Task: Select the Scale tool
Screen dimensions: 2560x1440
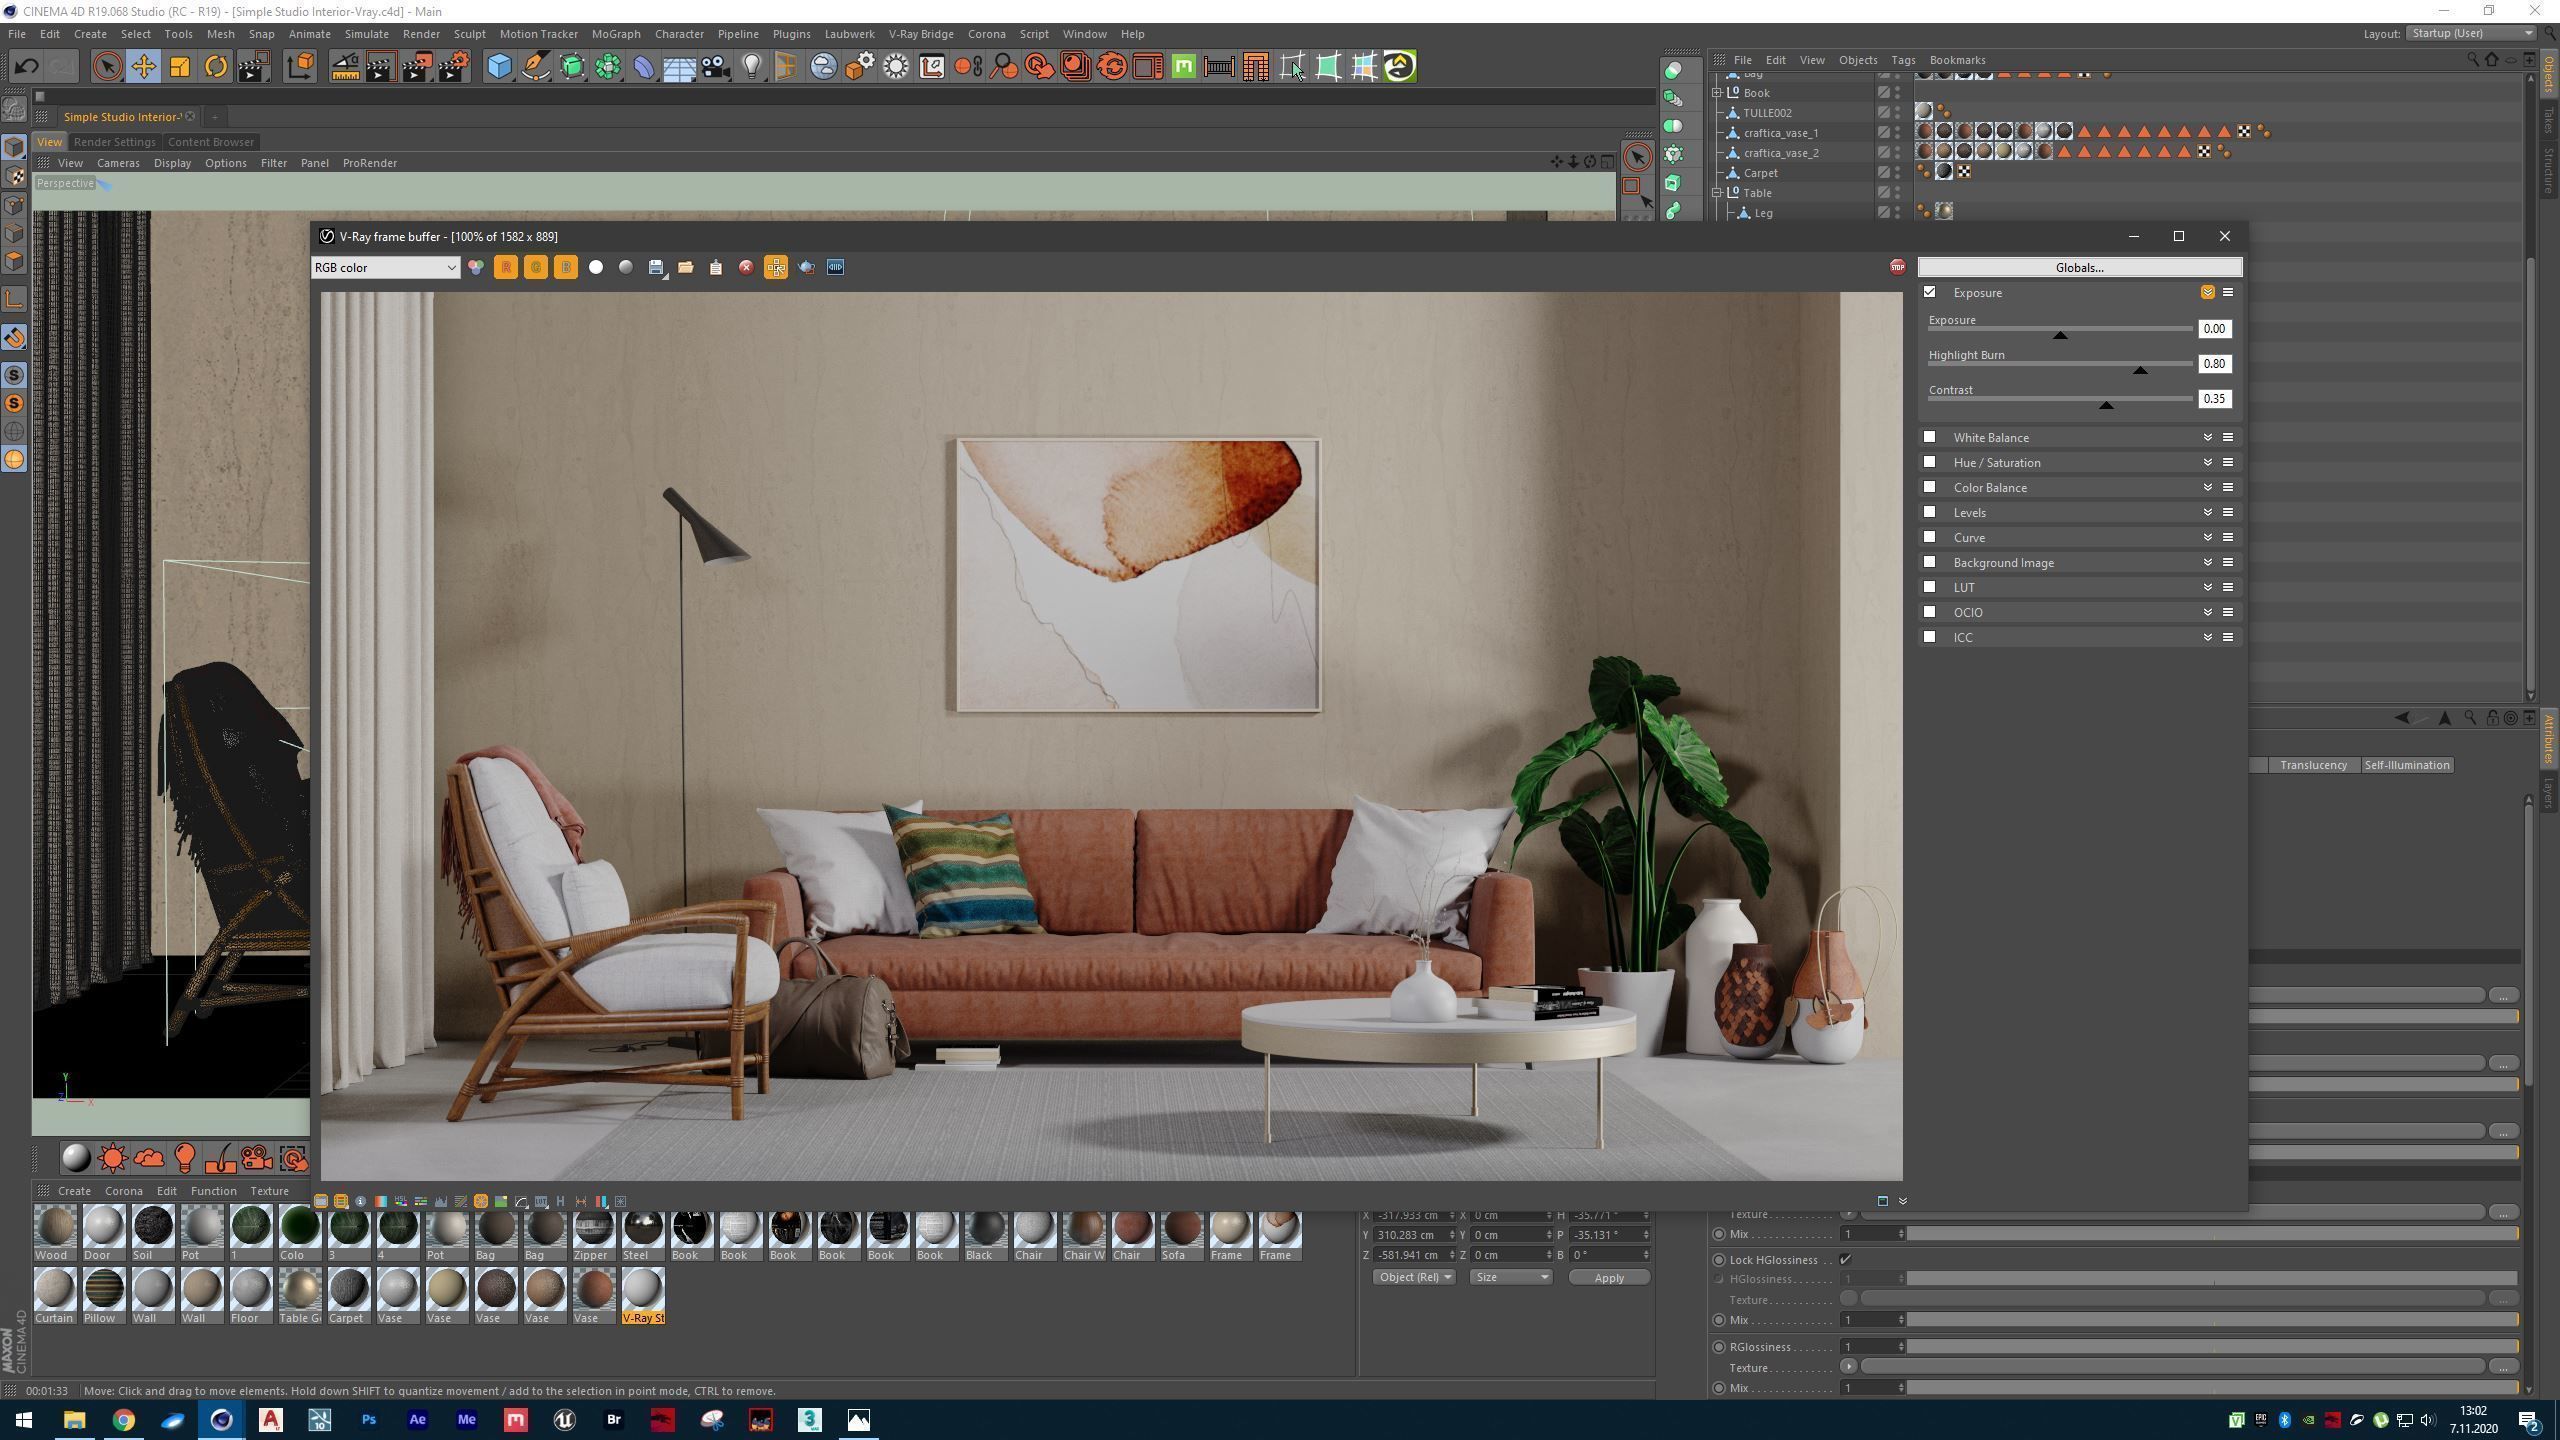Action: pos(180,67)
